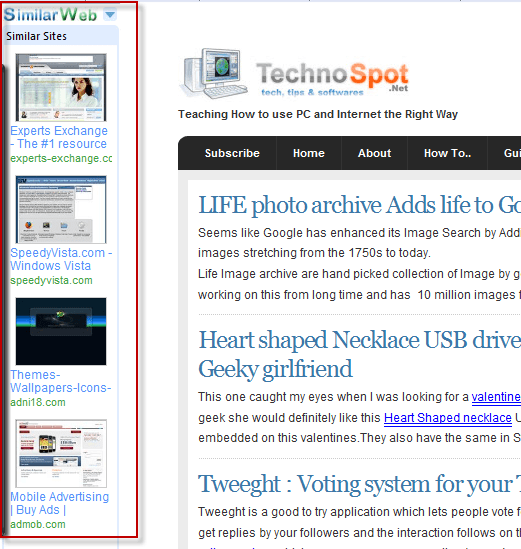
Task: Click the Heart Shaped necklace inline link
Action: pyautogui.click(x=448, y=418)
